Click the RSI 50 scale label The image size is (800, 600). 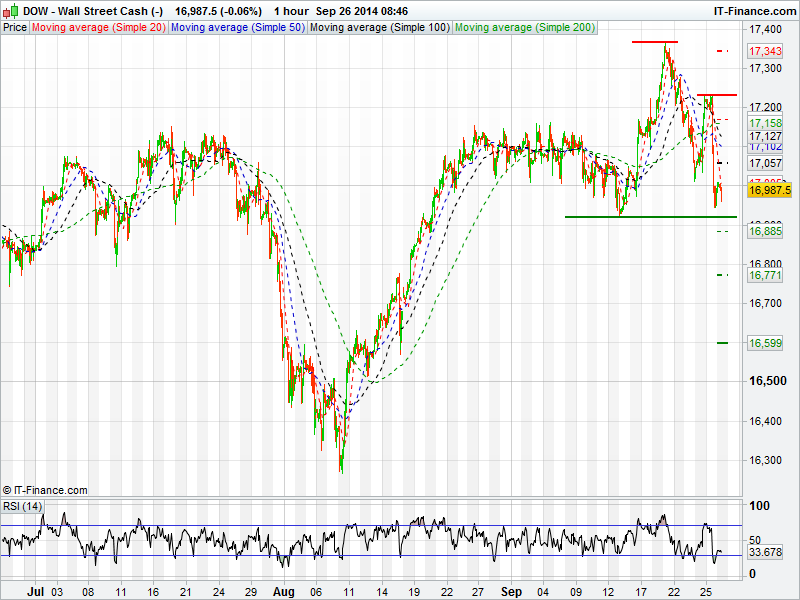point(755,540)
